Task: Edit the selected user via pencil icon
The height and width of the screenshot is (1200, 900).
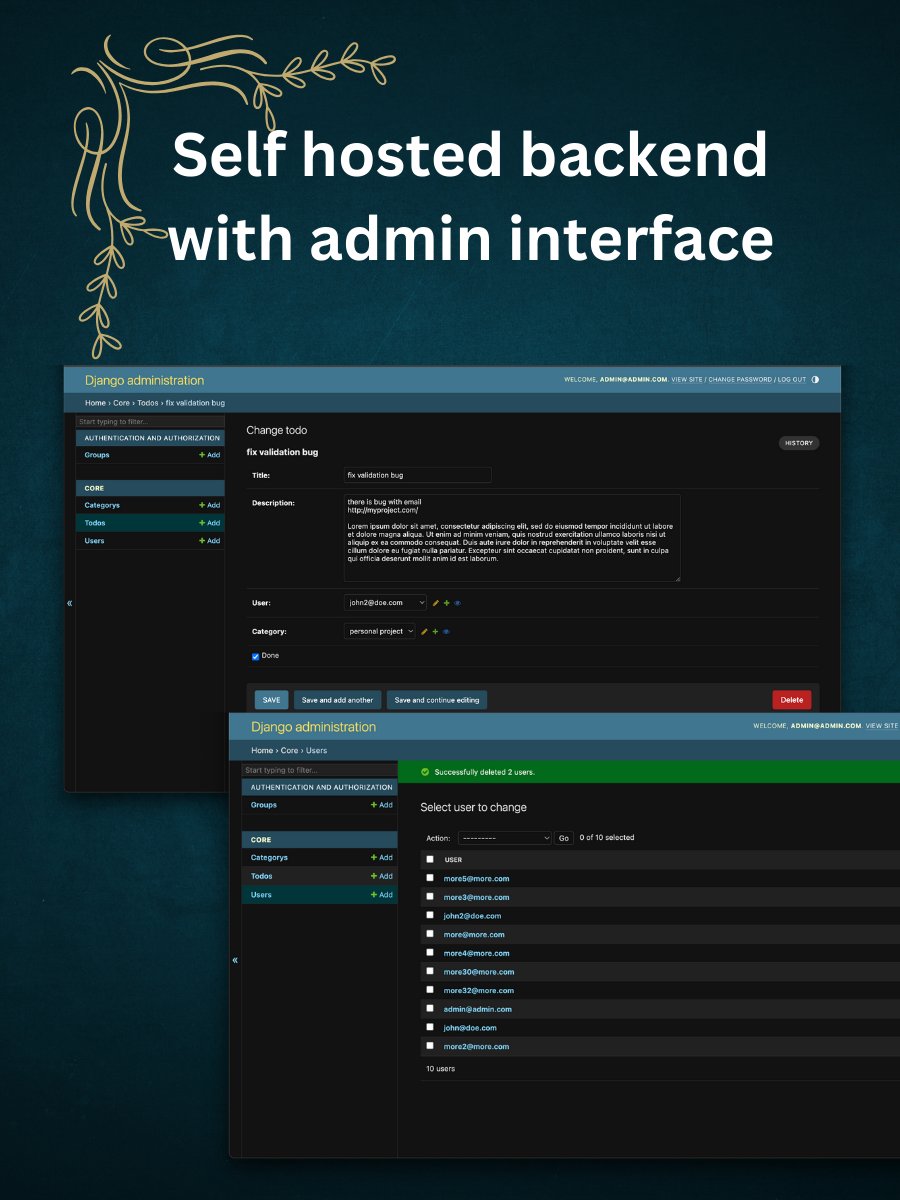Action: click(x=435, y=602)
